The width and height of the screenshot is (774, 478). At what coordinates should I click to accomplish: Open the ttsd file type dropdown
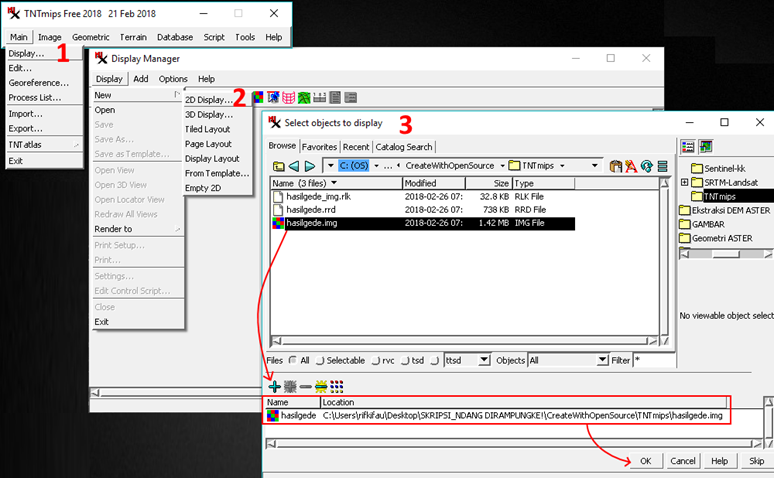pyautogui.click(x=485, y=360)
